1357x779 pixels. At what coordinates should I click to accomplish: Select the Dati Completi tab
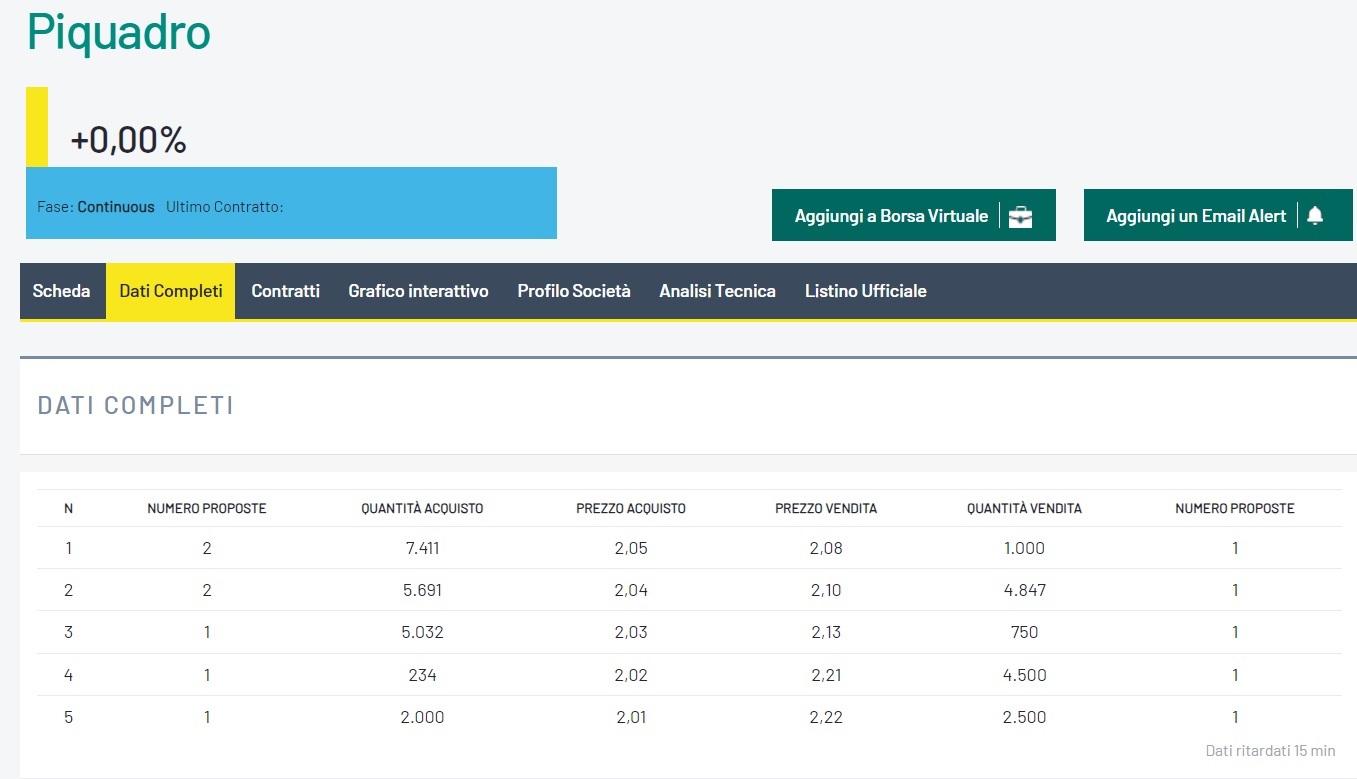point(171,291)
